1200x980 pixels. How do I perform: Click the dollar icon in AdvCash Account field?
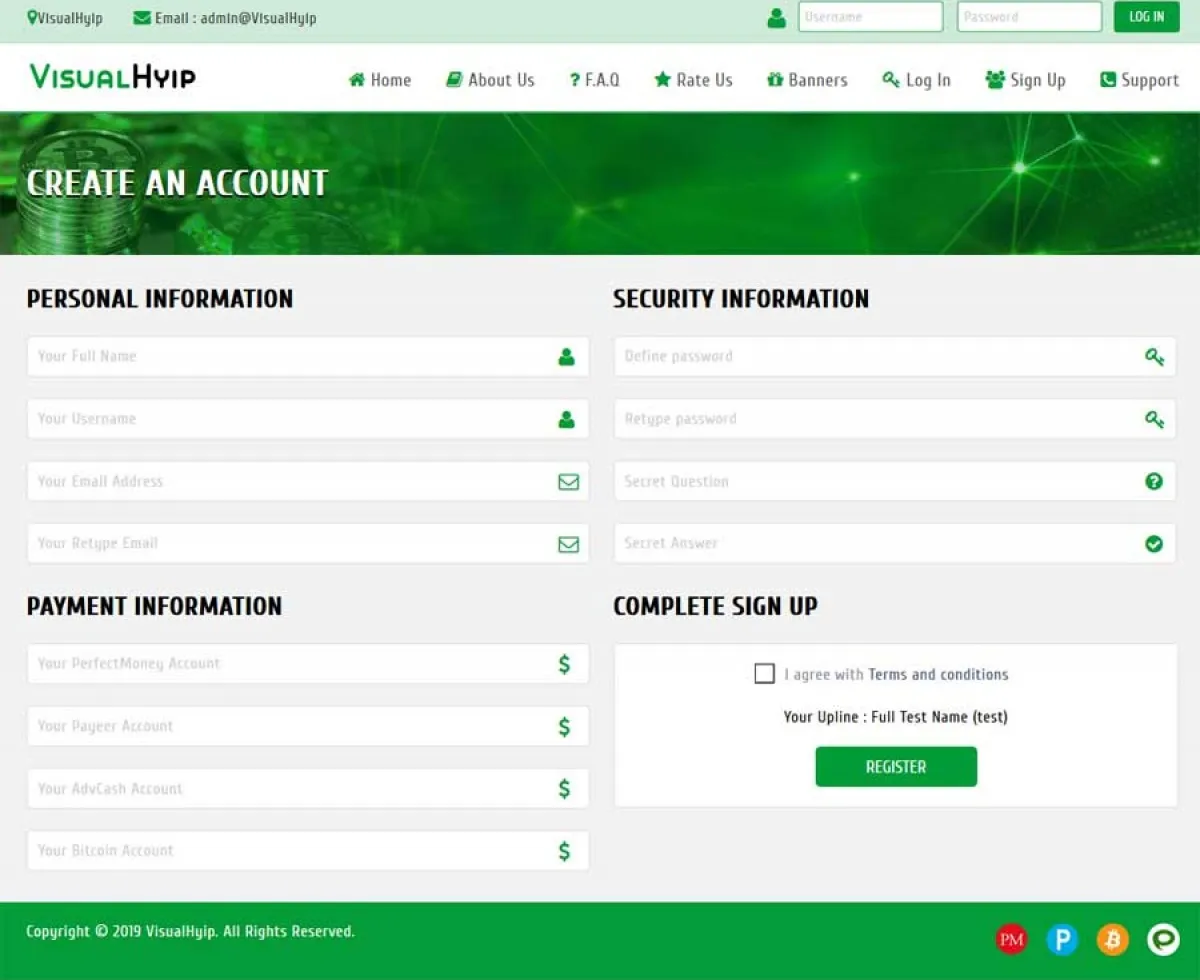564,789
